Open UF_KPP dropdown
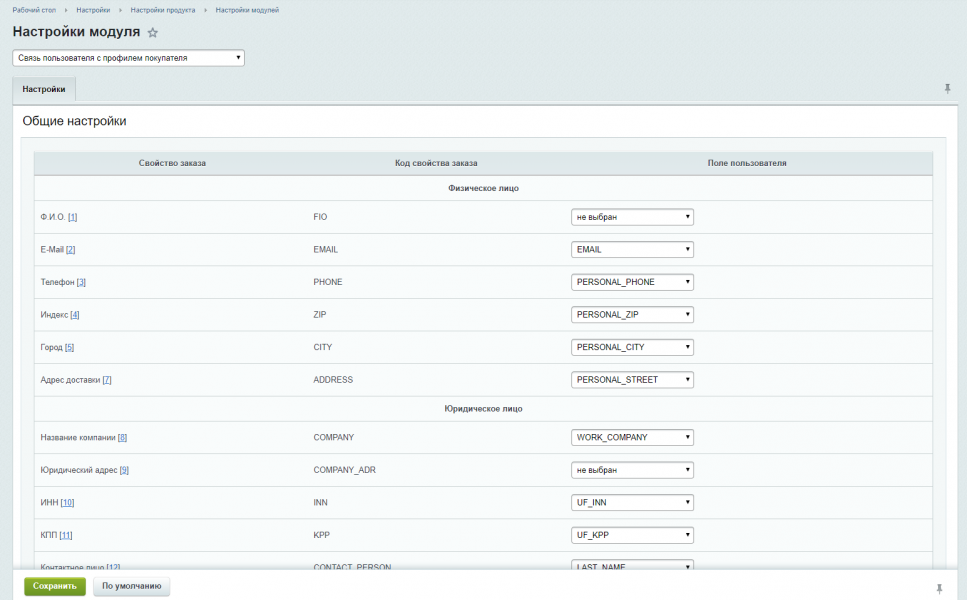The image size is (967, 600). coord(632,535)
